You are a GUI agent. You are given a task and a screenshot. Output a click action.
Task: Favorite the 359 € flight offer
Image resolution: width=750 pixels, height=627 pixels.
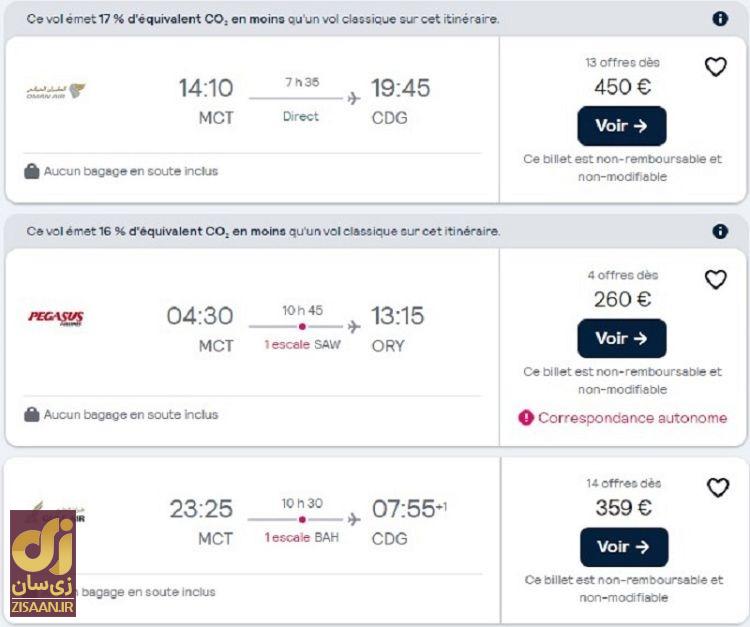point(718,488)
